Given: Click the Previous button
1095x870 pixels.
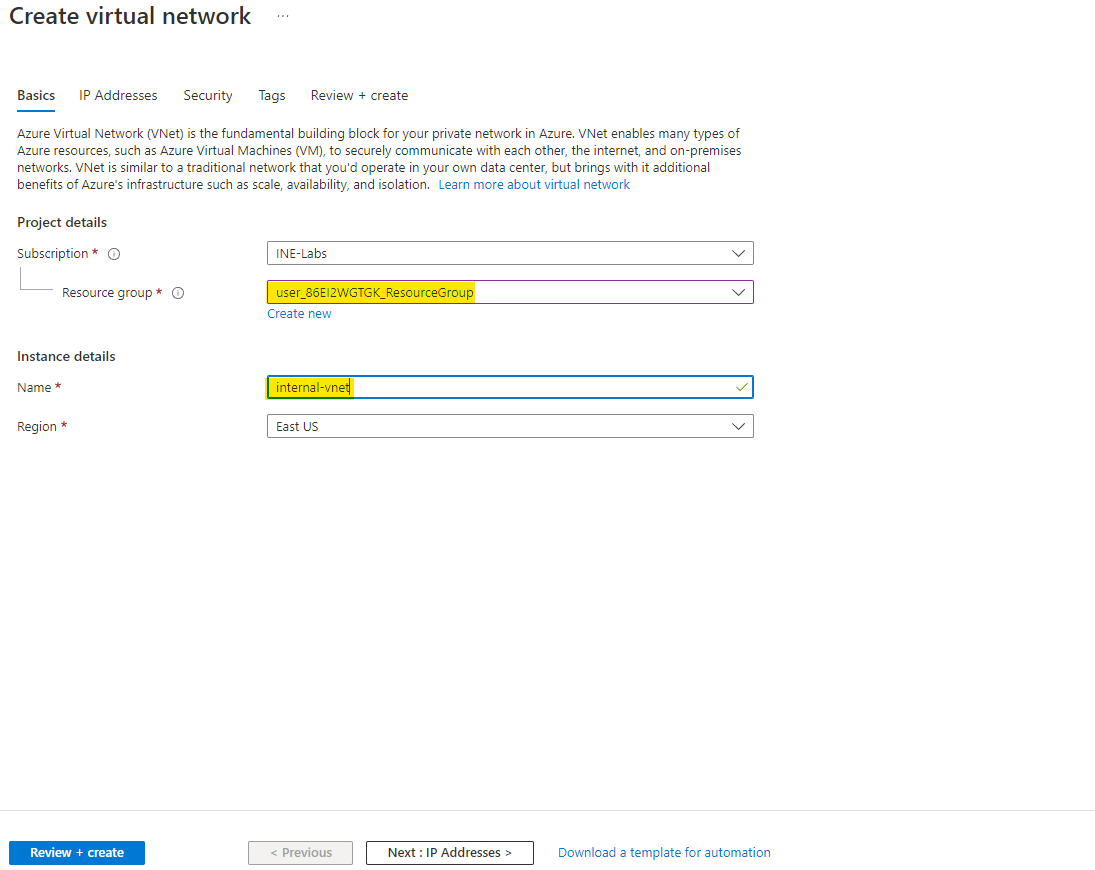Looking at the screenshot, I should point(300,853).
